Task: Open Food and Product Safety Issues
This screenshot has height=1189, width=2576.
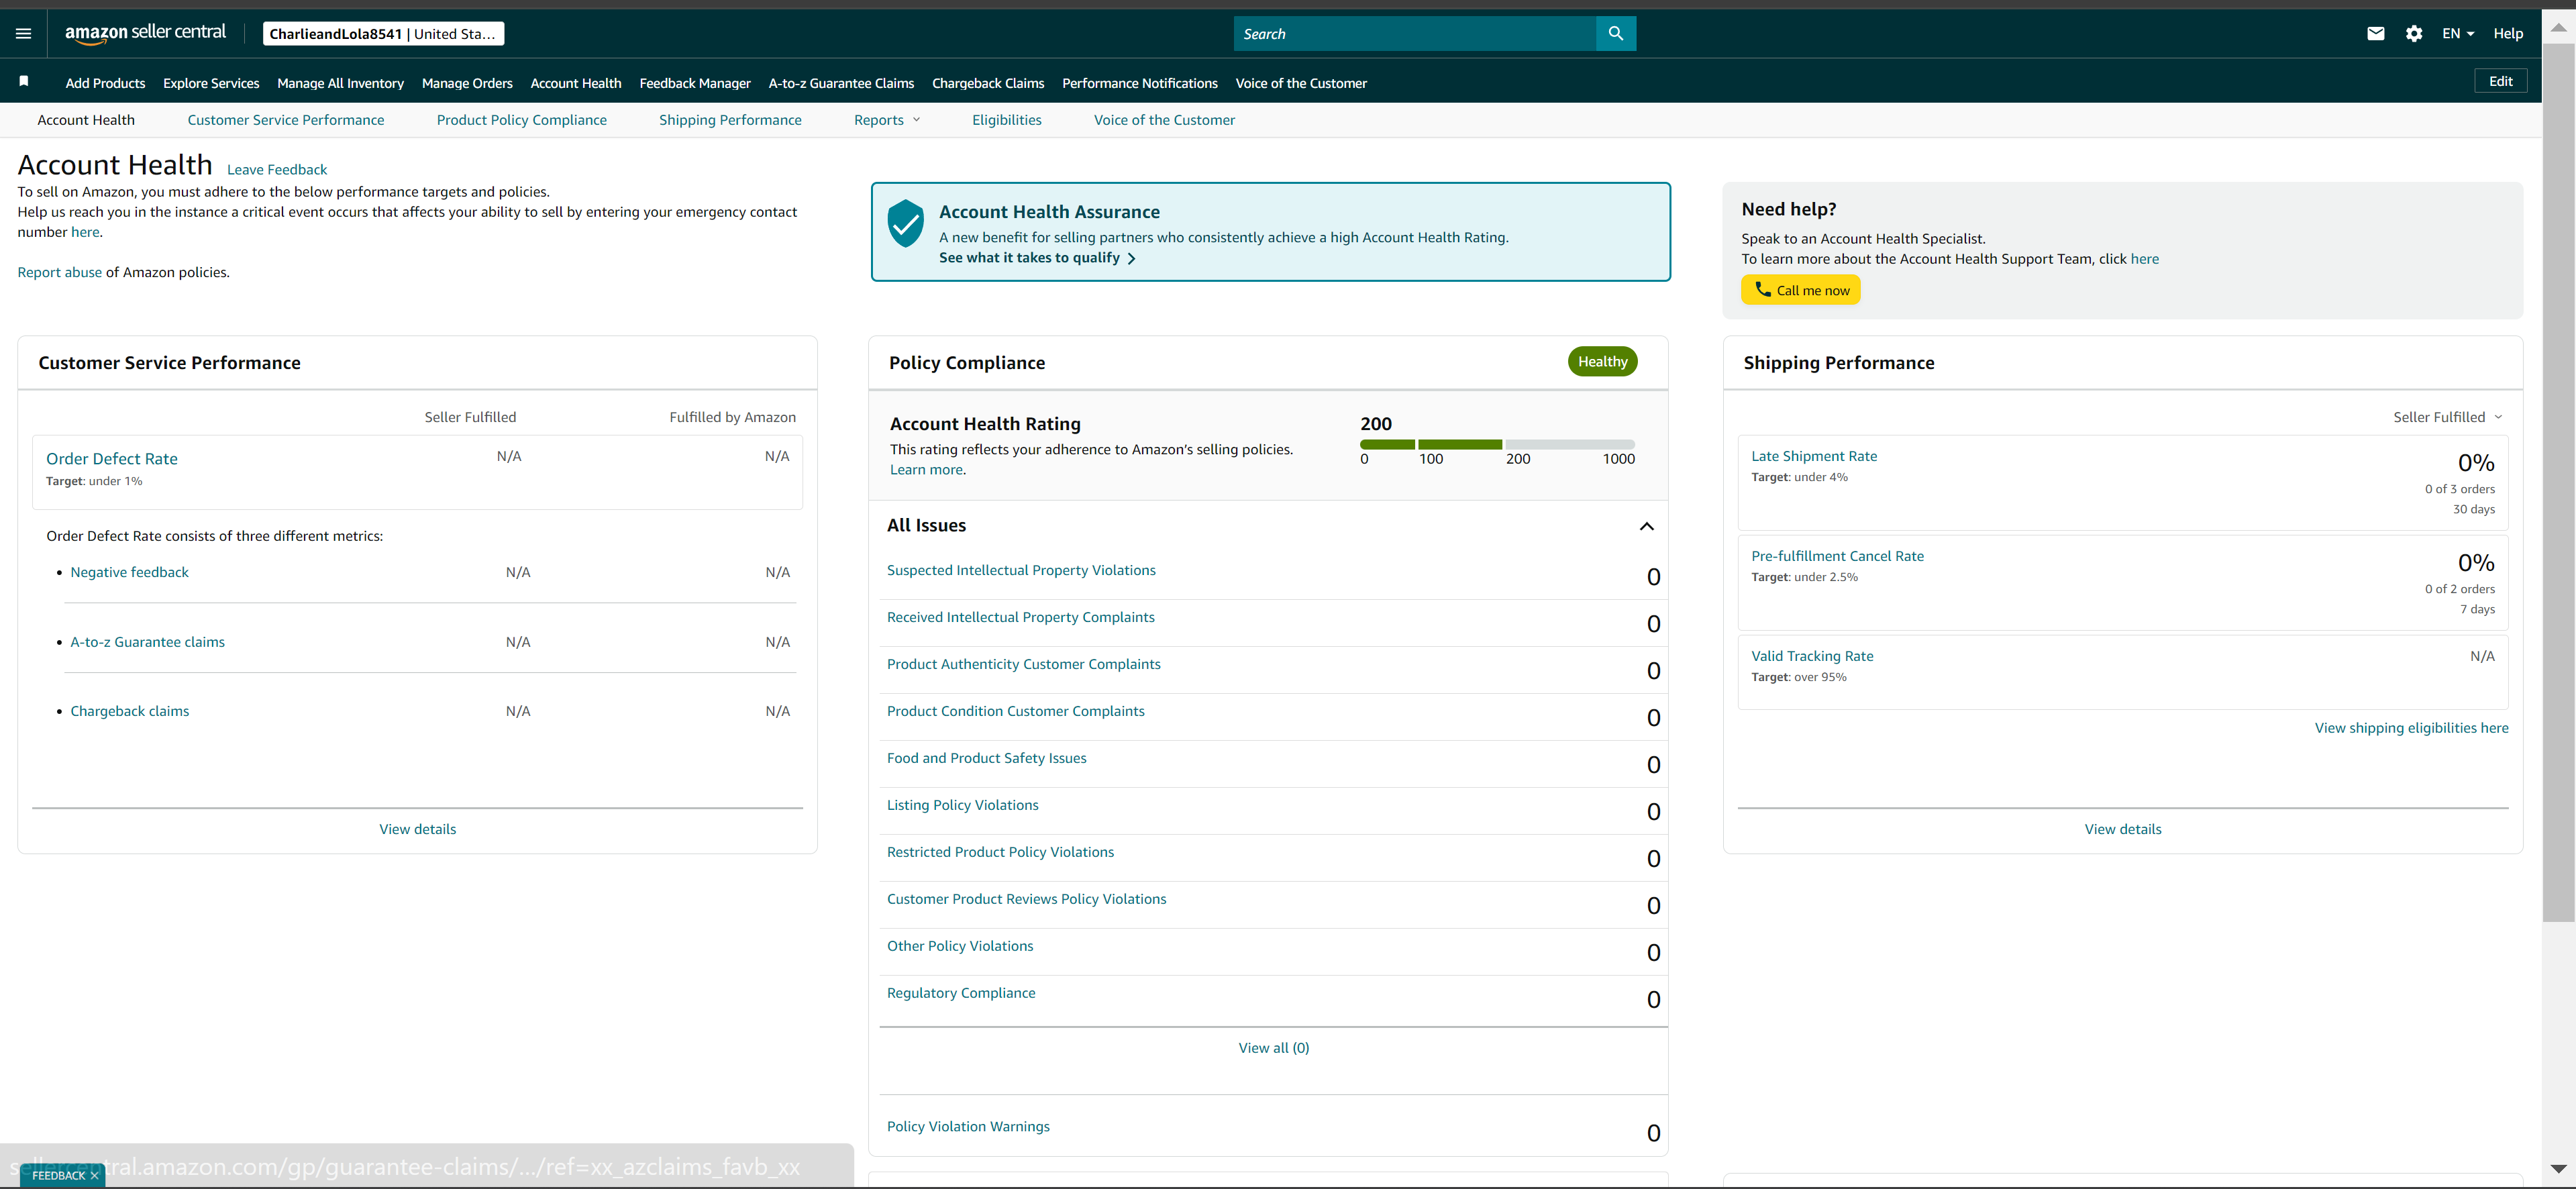Action: click(986, 758)
